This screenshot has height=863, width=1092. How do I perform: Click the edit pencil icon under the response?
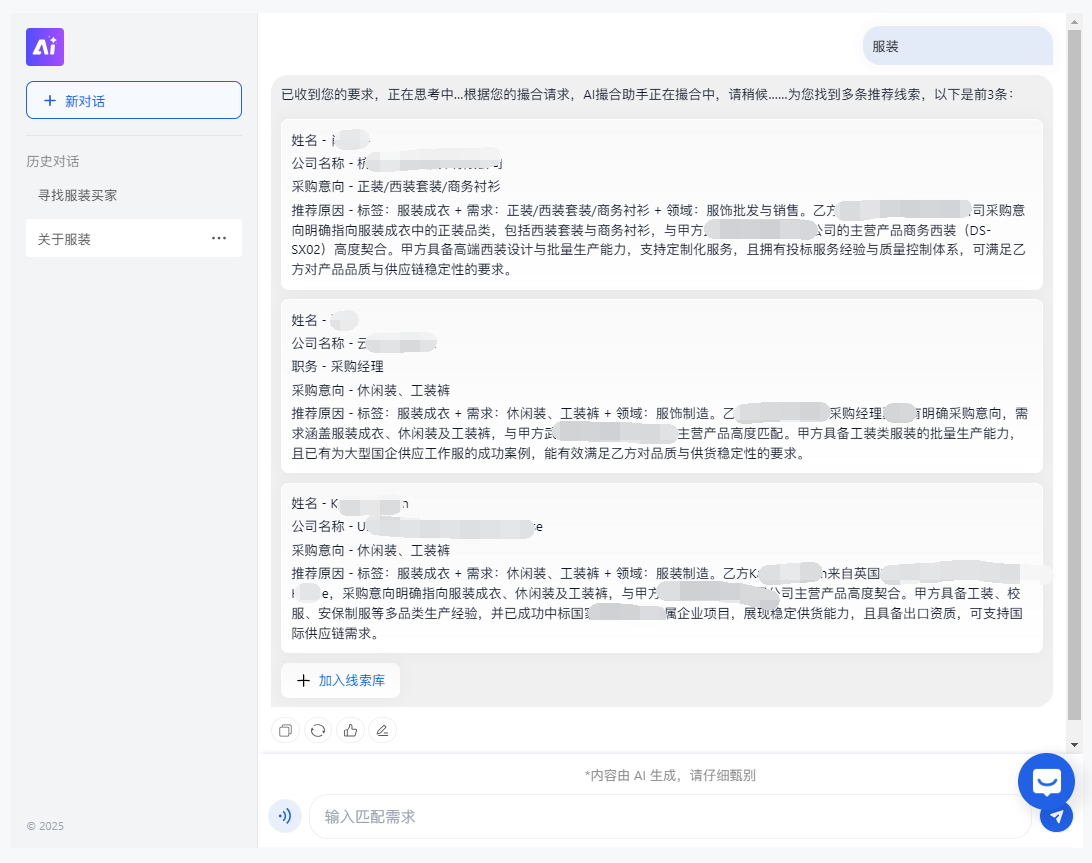pyautogui.click(x=382, y=731)
